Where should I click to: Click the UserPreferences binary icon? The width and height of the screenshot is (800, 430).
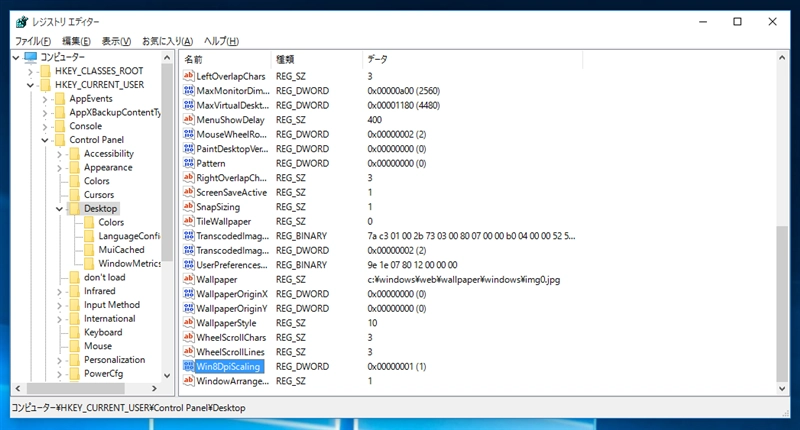pyautogui.click(x=189, y=265)
